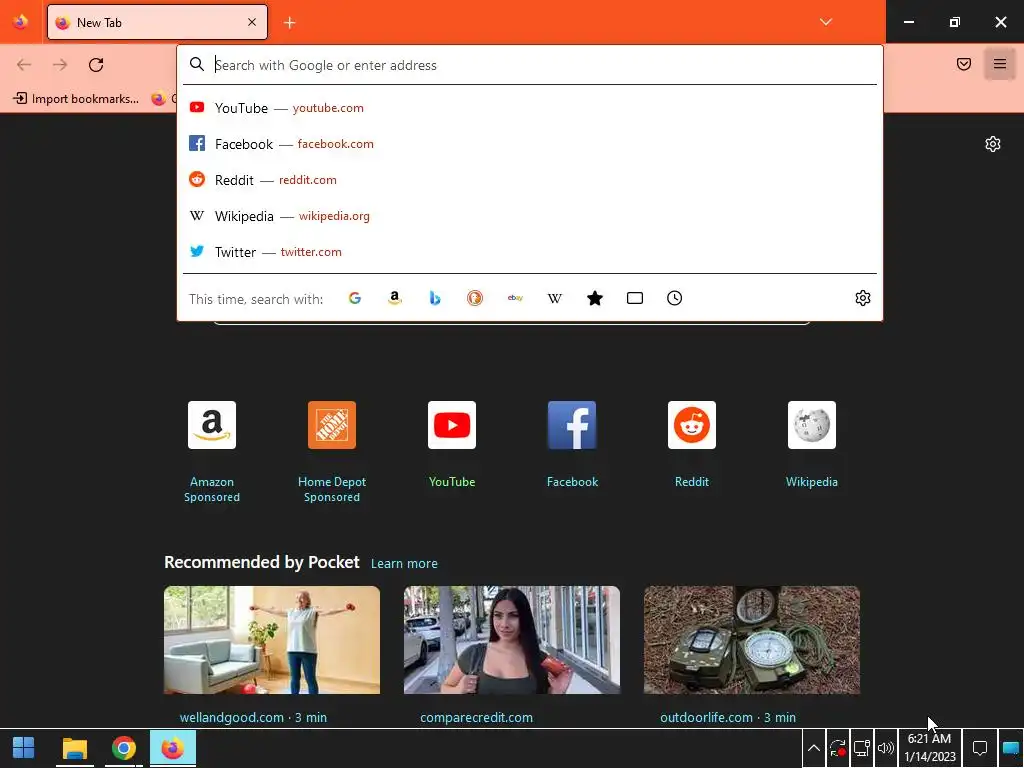Click clock showing 6:21 AM
The width and height of the screenshot is (1024, 768).
pos(930,748)
